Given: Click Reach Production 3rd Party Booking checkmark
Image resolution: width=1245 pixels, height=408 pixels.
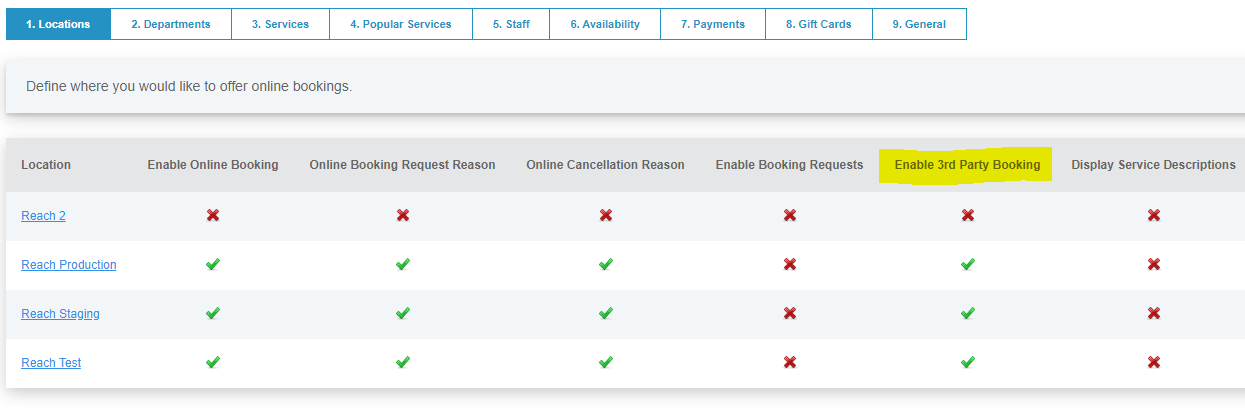Looking at the screenshot, I should (968, 264).
